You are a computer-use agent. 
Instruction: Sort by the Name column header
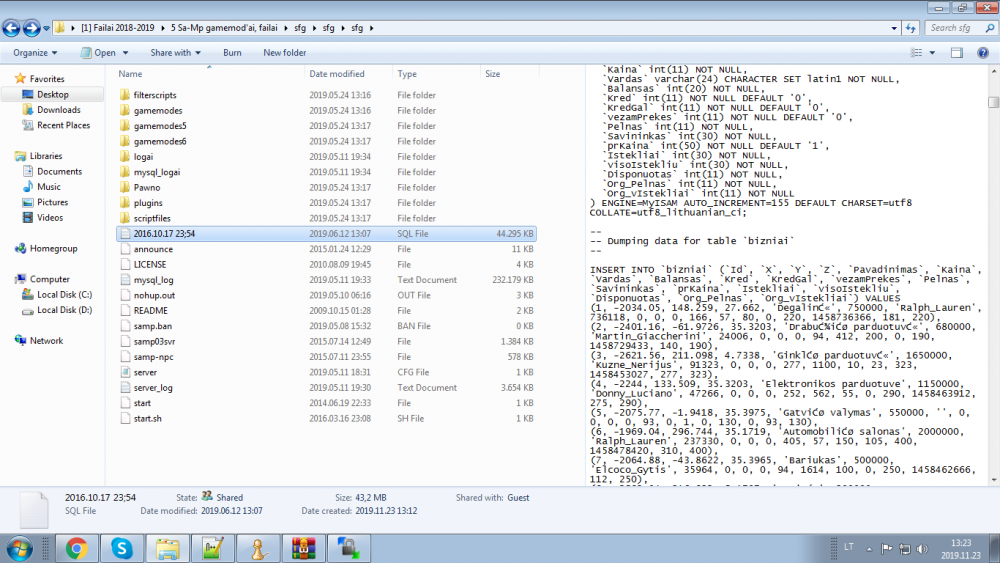click(x=130, y=74)
